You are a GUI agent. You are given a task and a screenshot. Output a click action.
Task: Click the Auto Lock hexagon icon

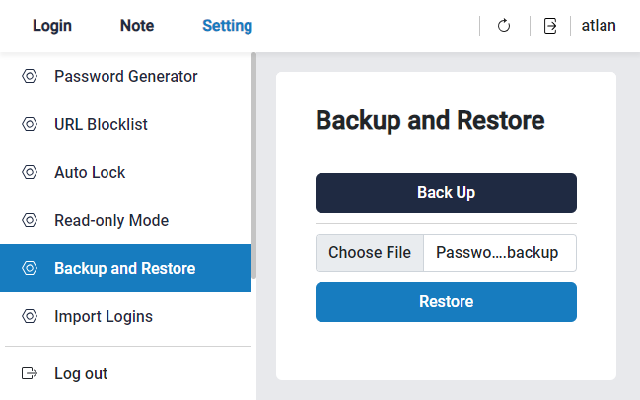click(29, 172)
